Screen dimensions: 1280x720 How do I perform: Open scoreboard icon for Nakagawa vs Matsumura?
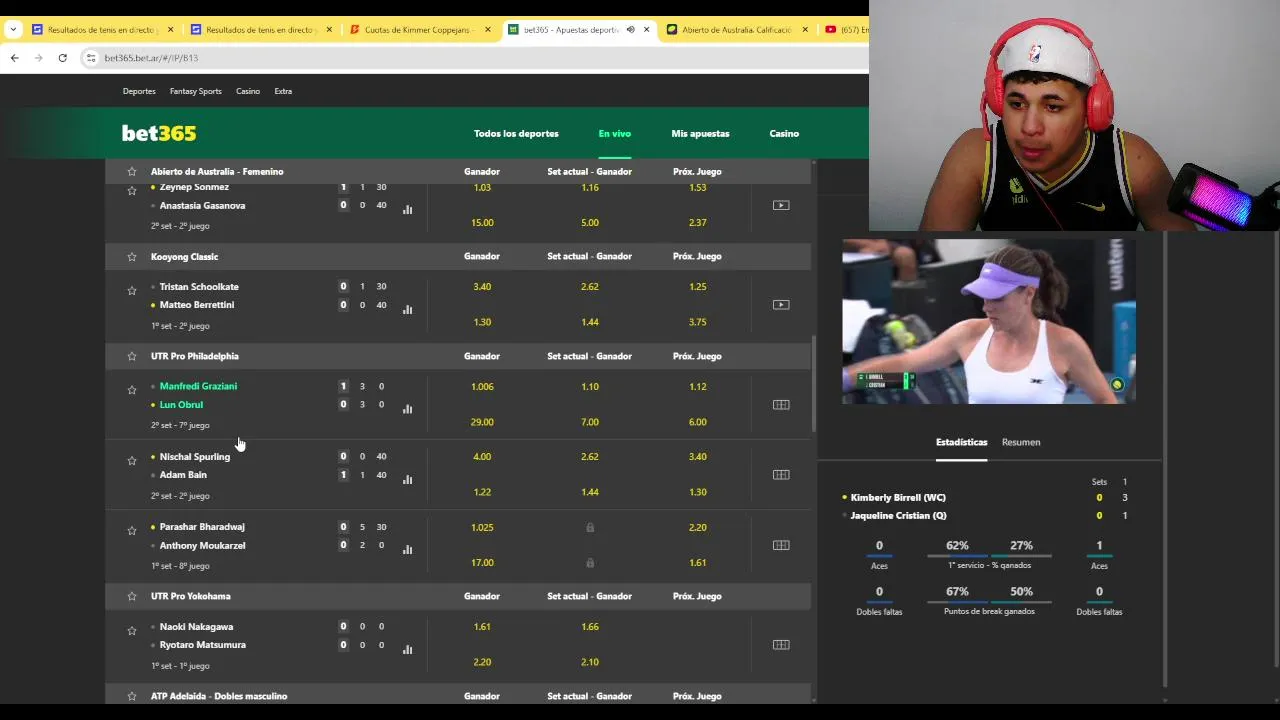tap(781, 645)
